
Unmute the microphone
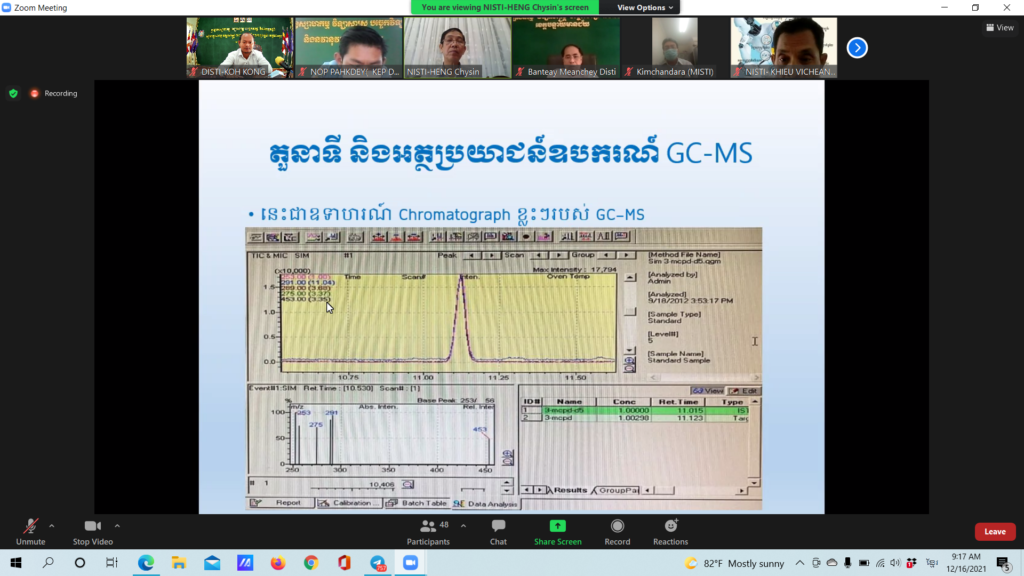point(31,530)
